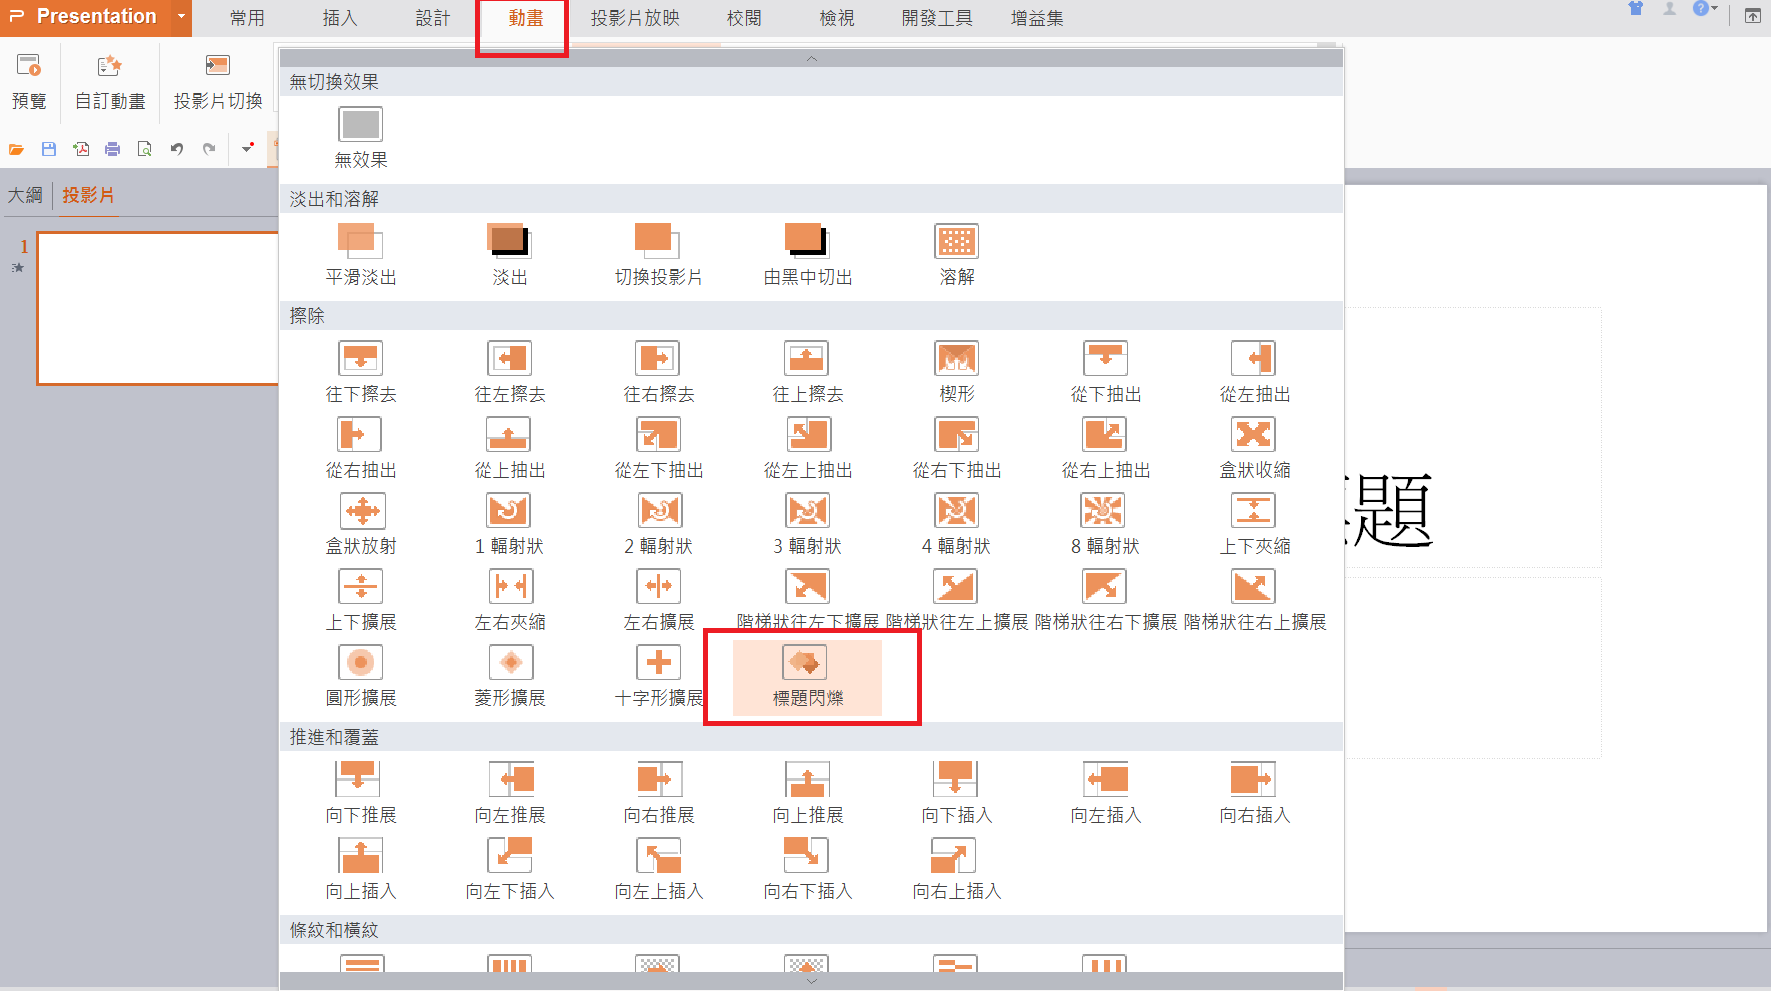Choose the 向右上插入 transition

pos(956,869)
